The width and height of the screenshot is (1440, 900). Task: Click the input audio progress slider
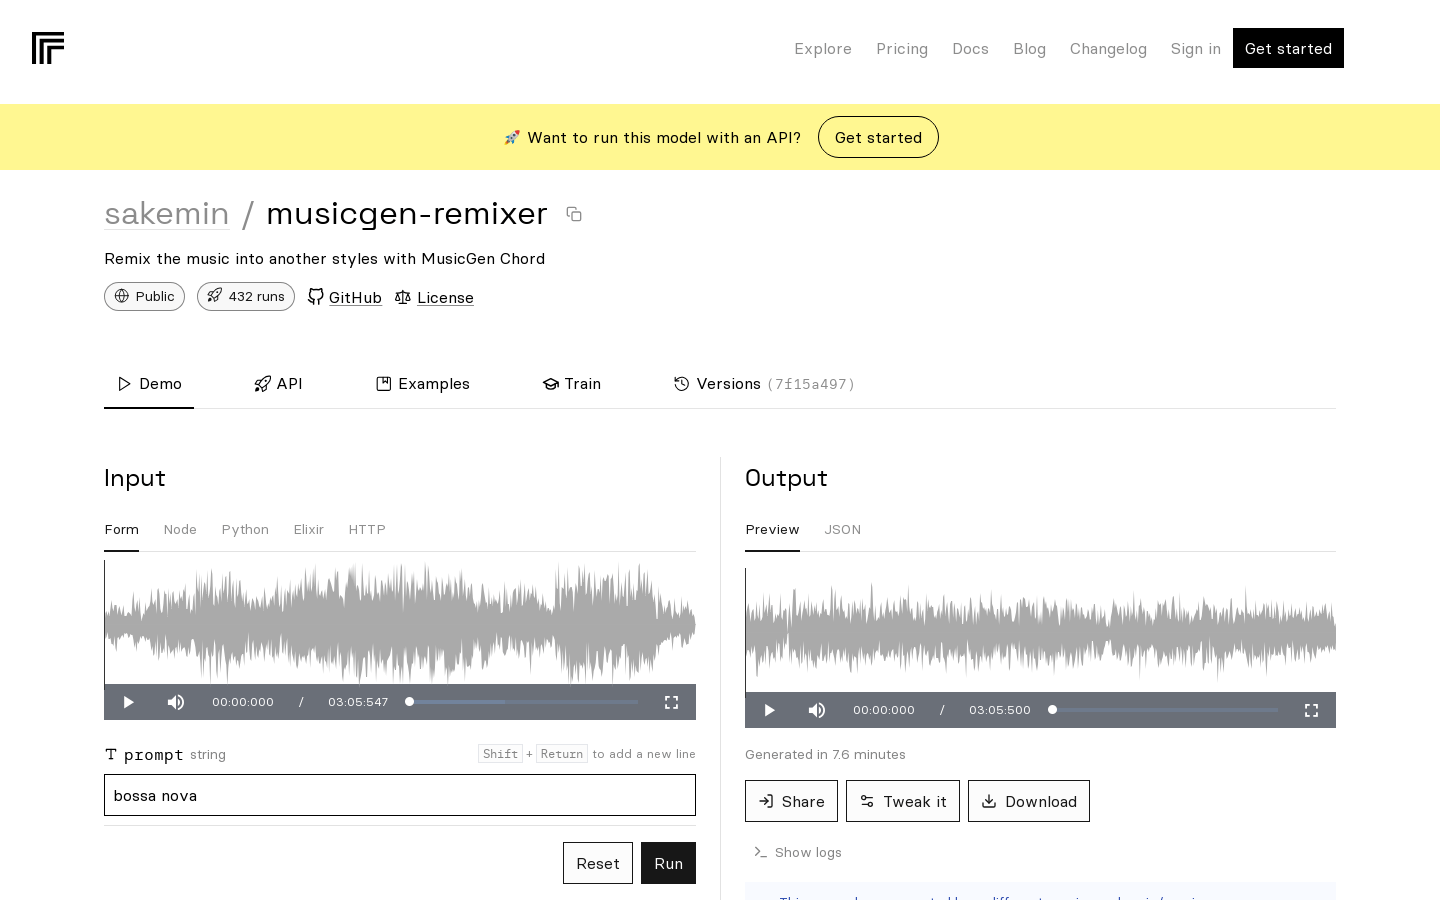(521, 702)
